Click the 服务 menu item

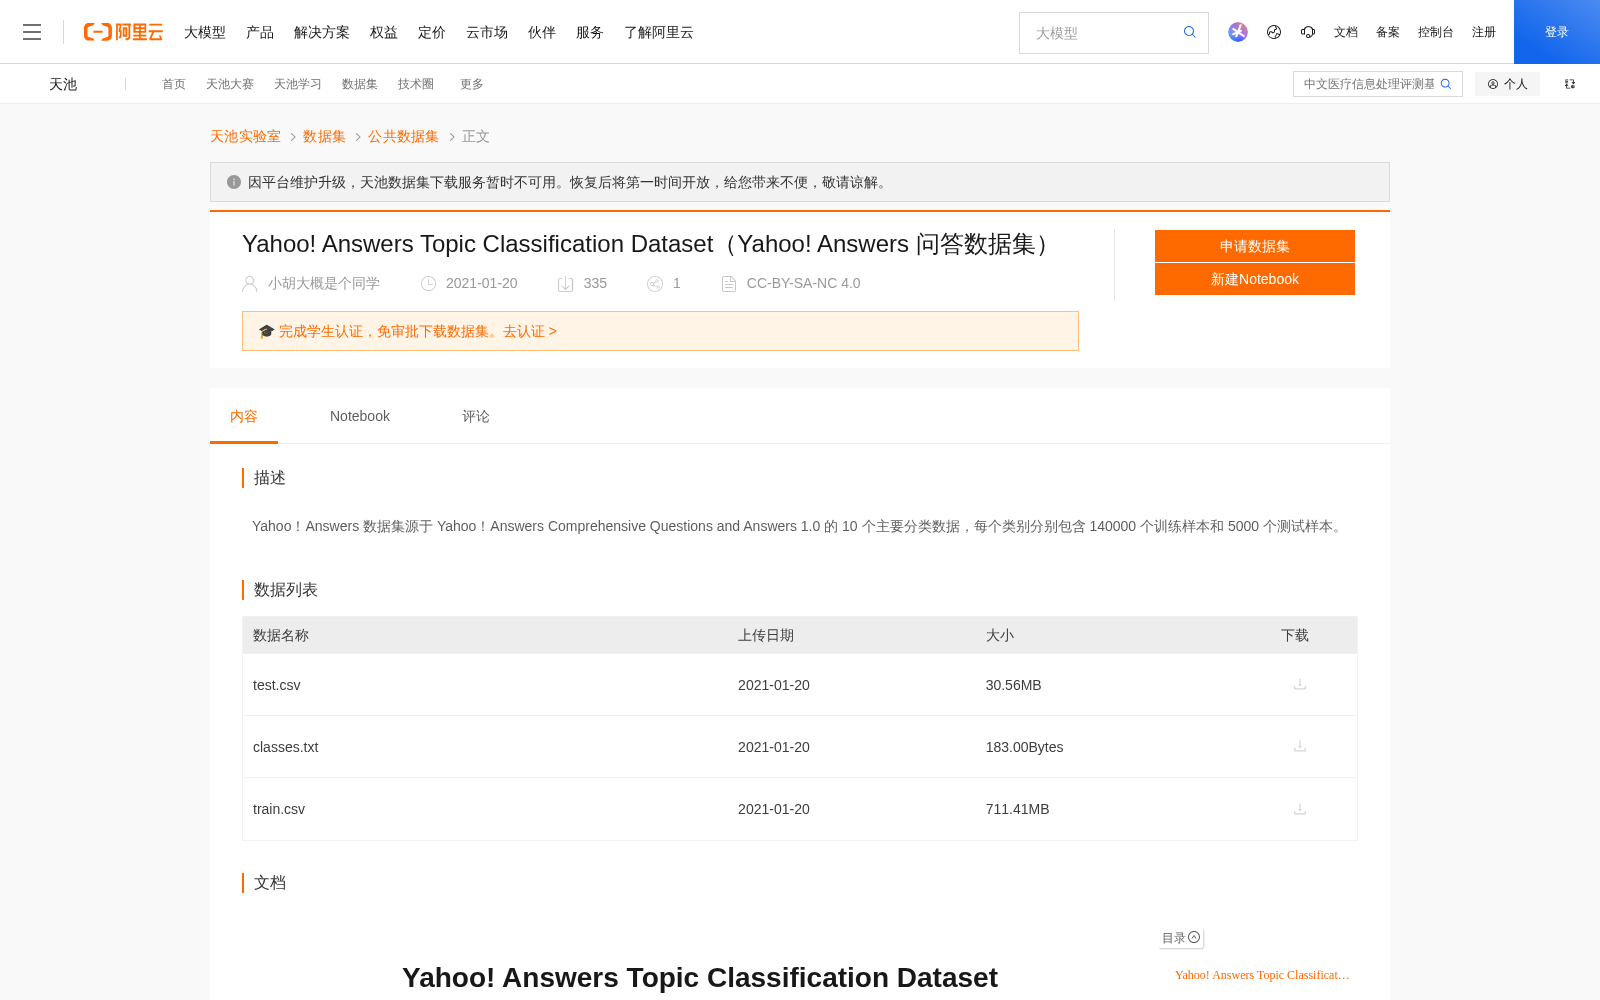(590, 32)
